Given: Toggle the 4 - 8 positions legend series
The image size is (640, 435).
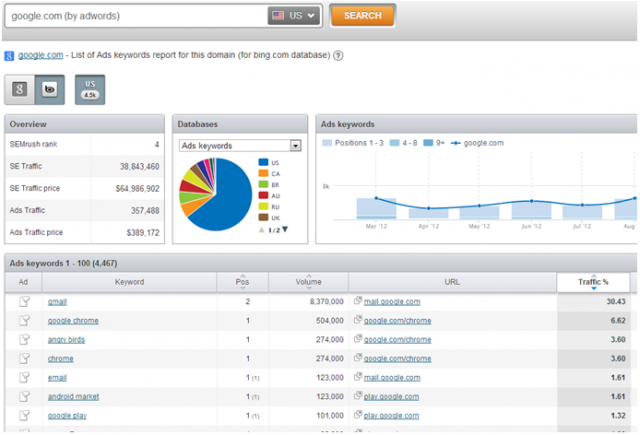Looking at the screenshot, I should pyautogui.click(x=401, y=144).
